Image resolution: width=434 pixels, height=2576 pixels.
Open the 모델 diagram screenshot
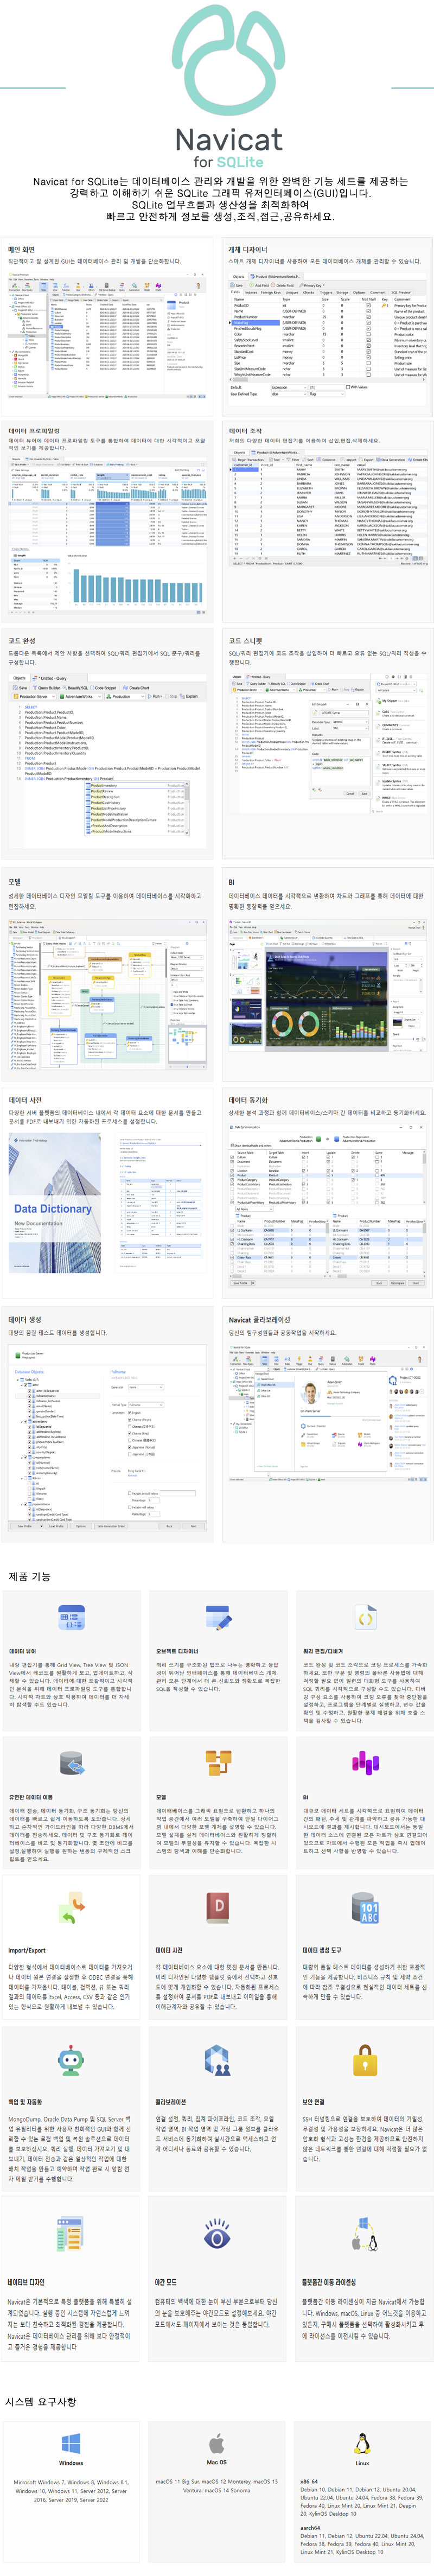point(107,994)
